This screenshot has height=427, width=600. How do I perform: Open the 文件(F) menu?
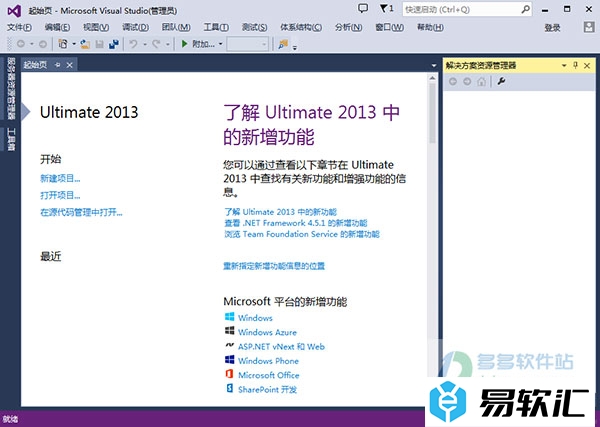(x=20, y=27)
